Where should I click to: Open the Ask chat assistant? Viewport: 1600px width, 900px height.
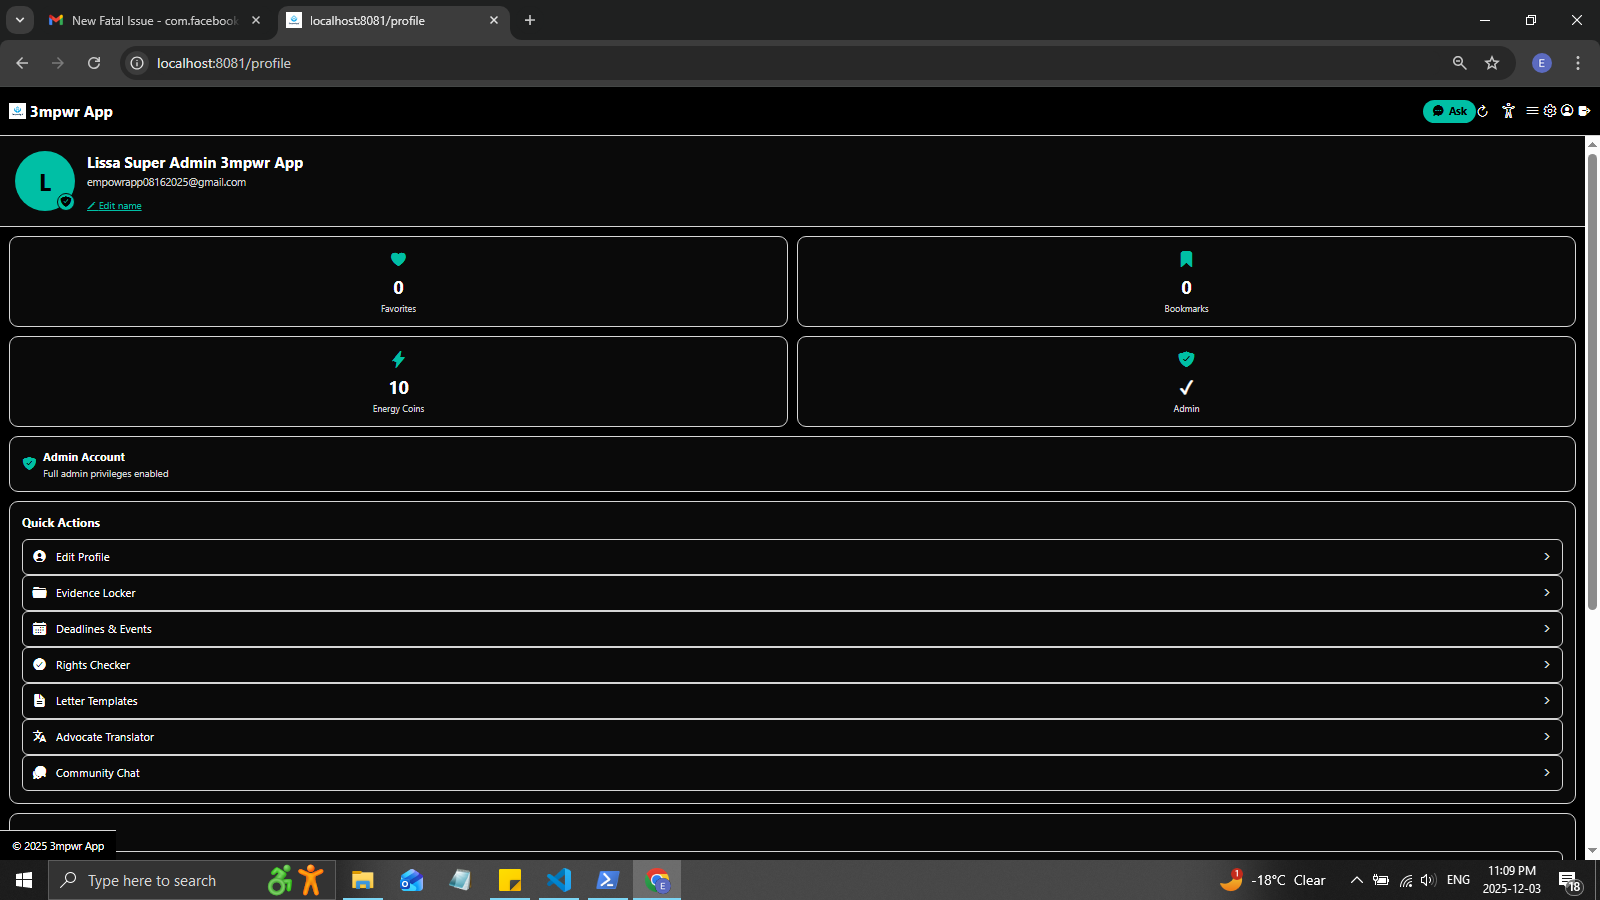[1448, 111]
